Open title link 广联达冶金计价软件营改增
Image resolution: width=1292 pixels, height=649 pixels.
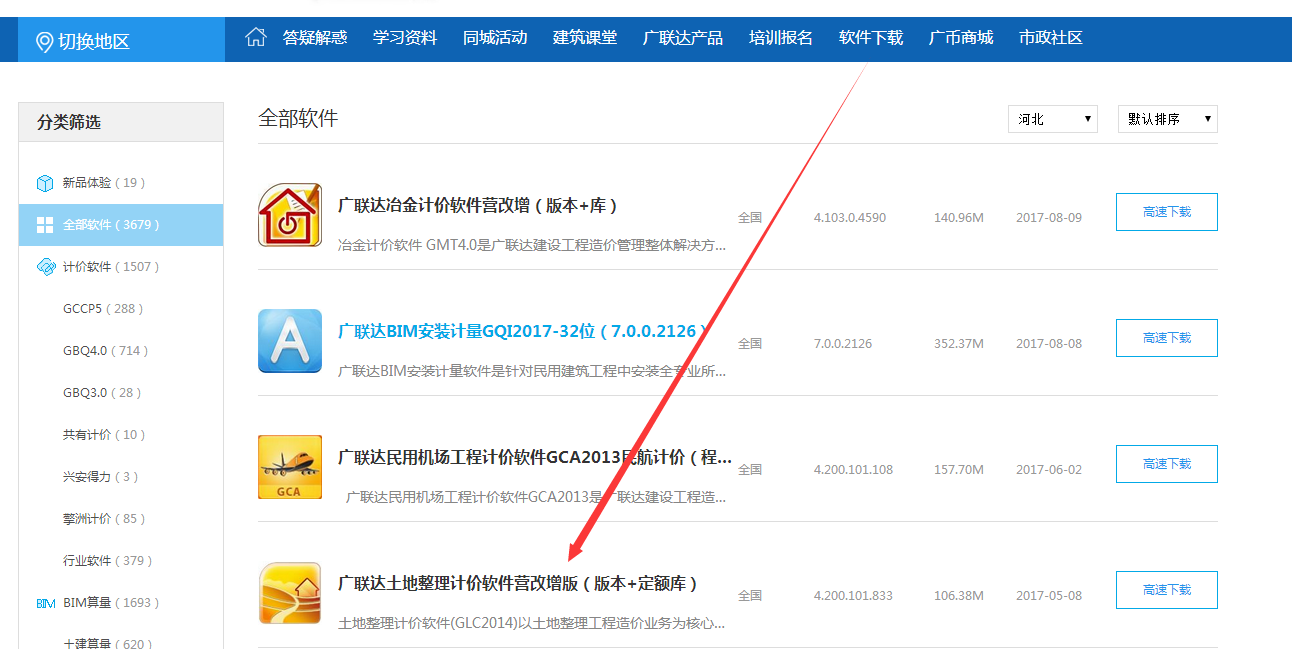[x=478, y=205]
